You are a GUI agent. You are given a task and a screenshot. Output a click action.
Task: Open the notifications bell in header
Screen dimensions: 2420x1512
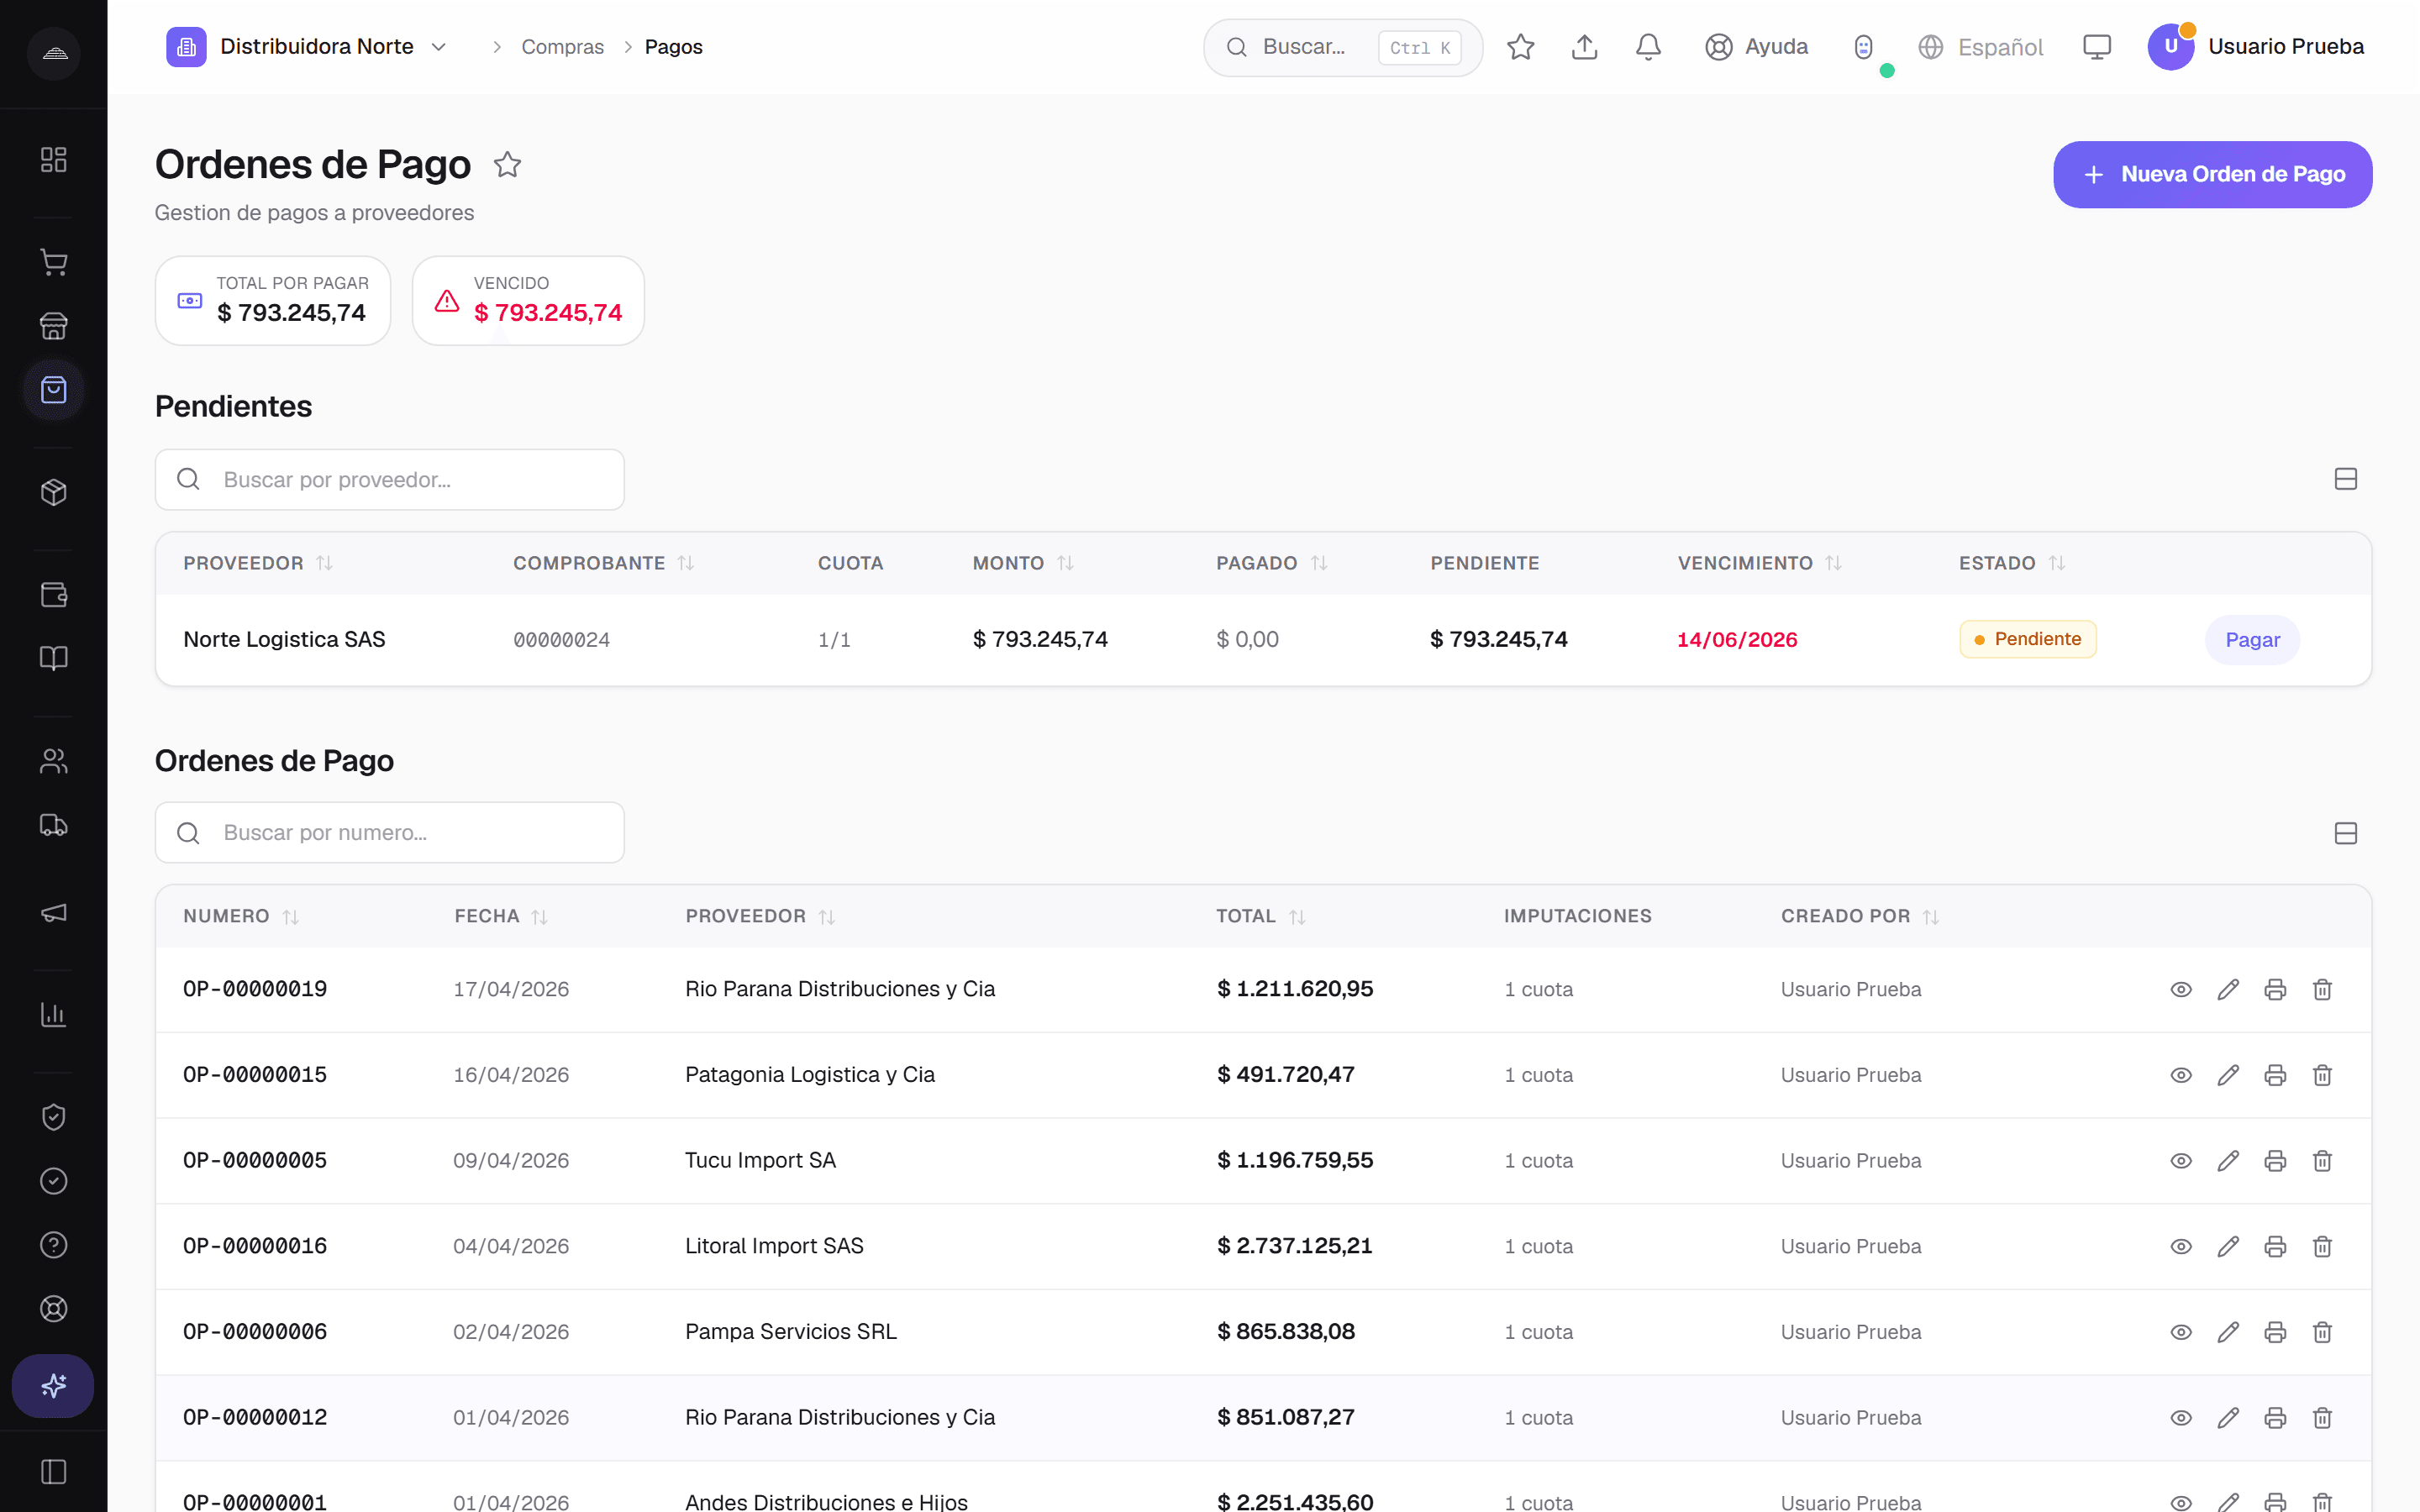tap(1648, 47)
